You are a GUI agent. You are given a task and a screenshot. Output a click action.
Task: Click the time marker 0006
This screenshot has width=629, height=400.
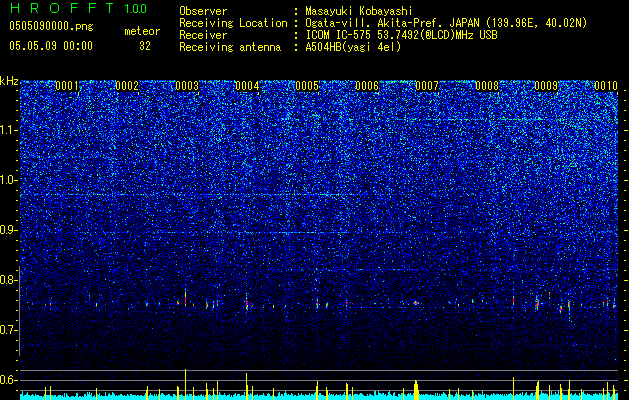367,86
